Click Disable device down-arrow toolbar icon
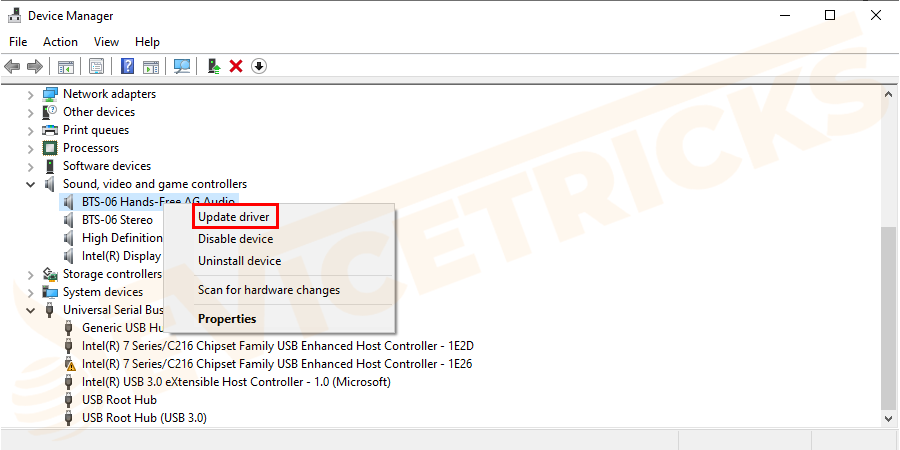 [x=259, y=67]
